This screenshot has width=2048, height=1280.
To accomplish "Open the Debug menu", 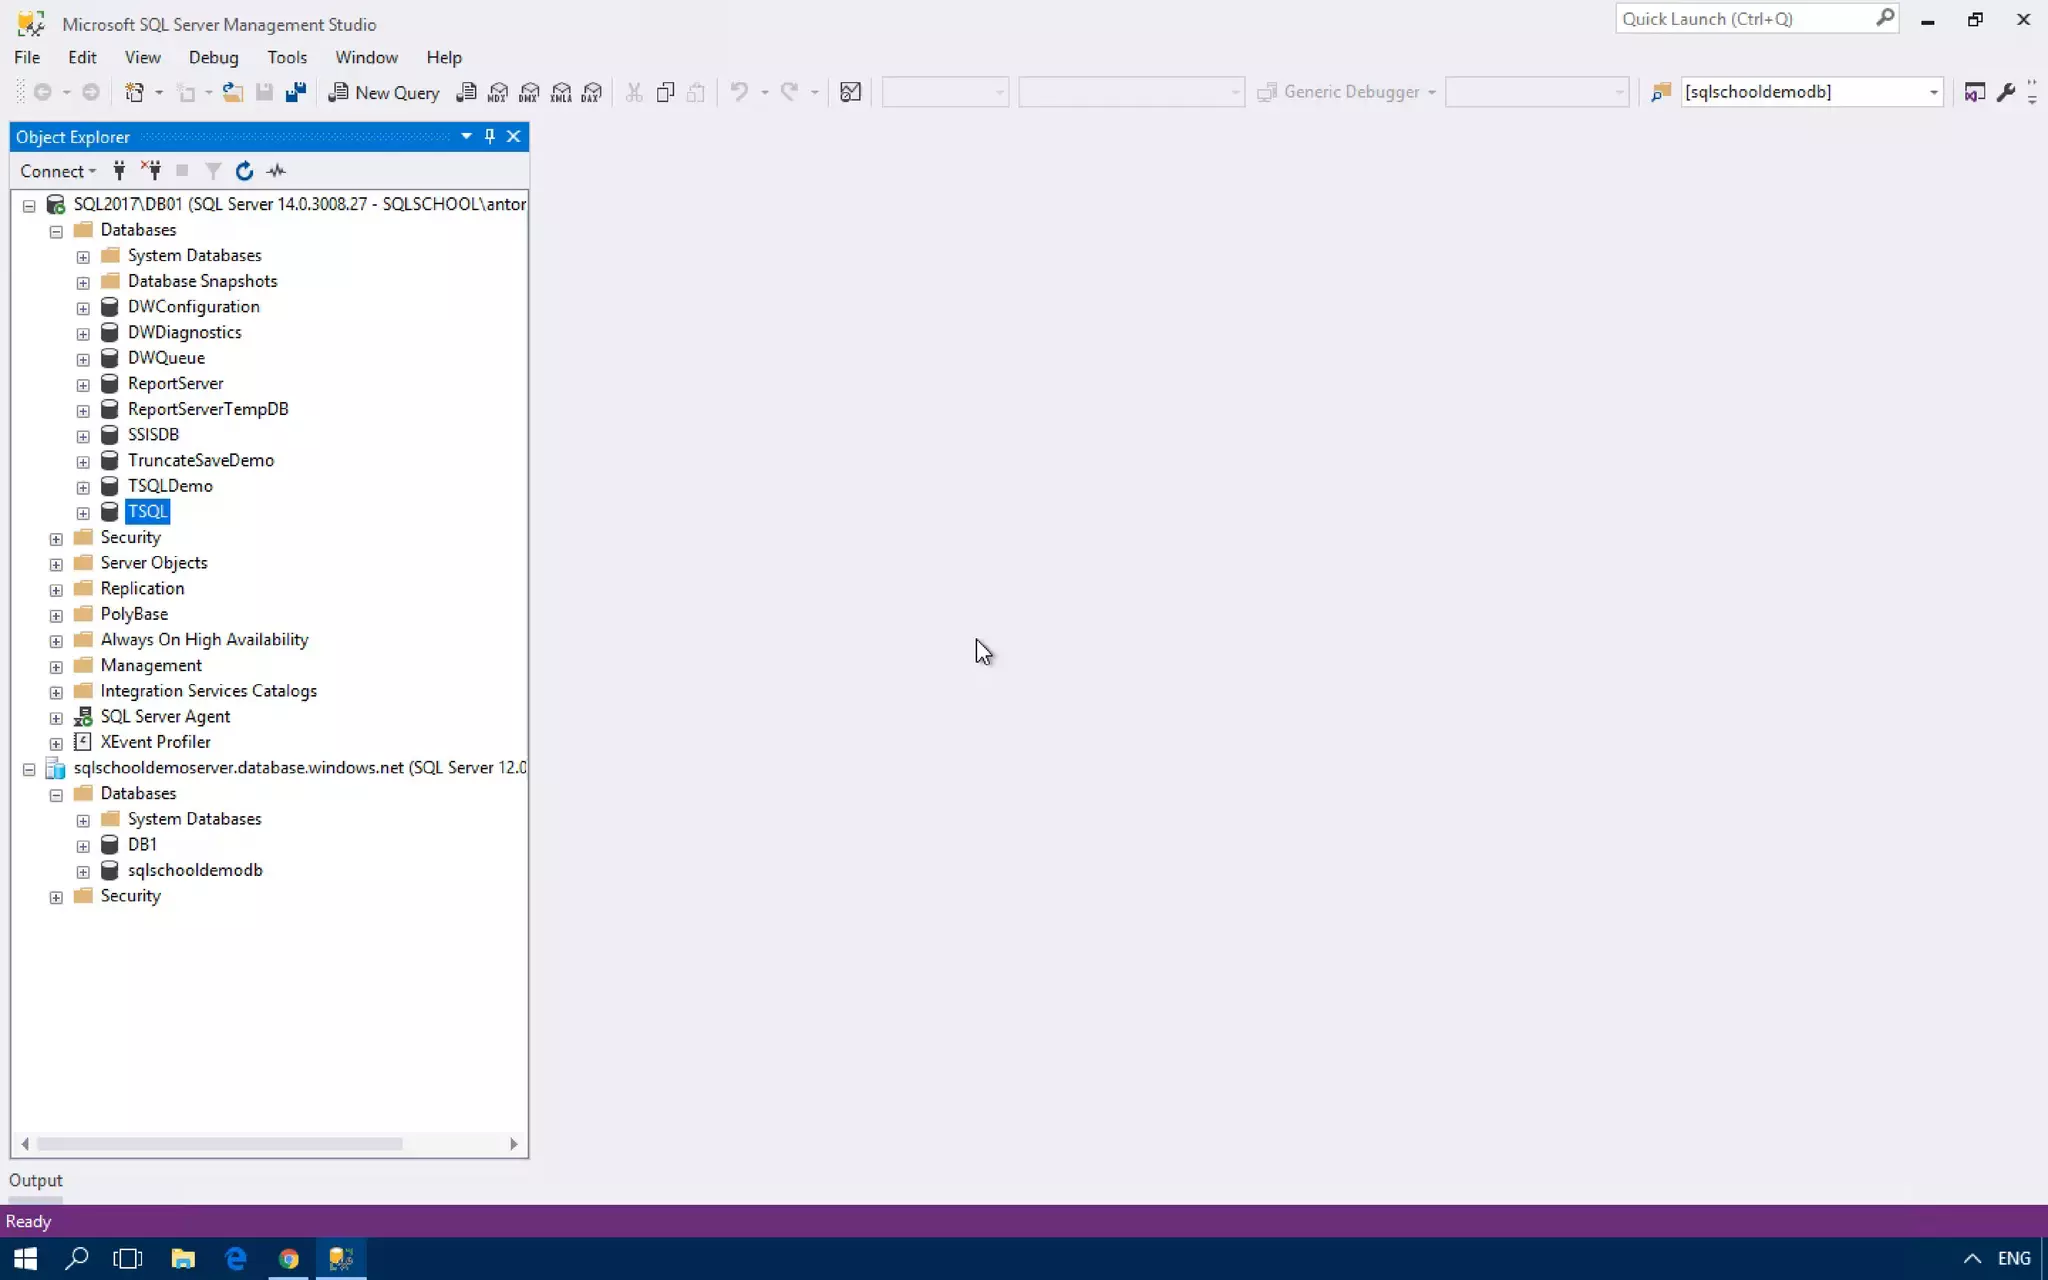I will pyautogui.click(x=213, y=57).
